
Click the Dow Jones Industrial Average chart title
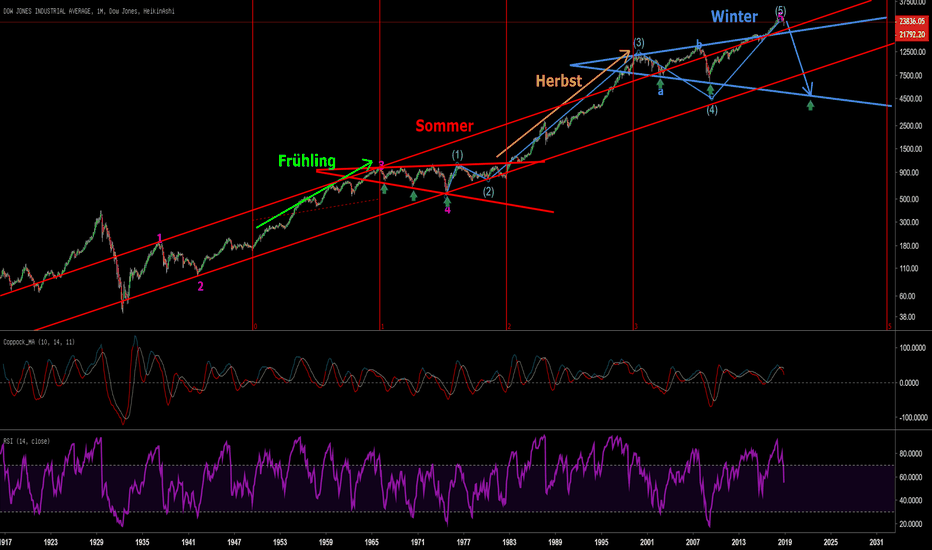[x=89, y=11]
